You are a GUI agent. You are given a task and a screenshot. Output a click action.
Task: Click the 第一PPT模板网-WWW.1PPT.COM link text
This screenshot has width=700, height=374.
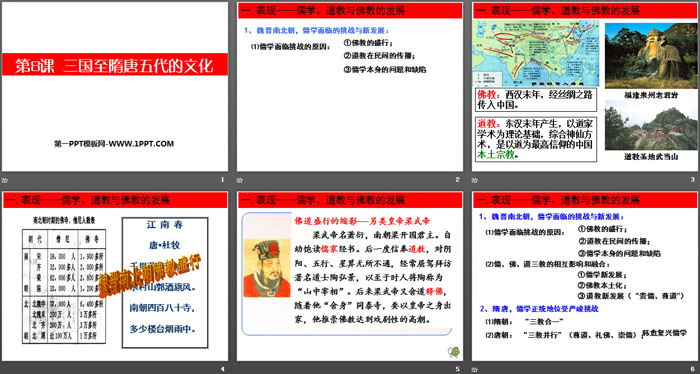click(x=114, y=144)
